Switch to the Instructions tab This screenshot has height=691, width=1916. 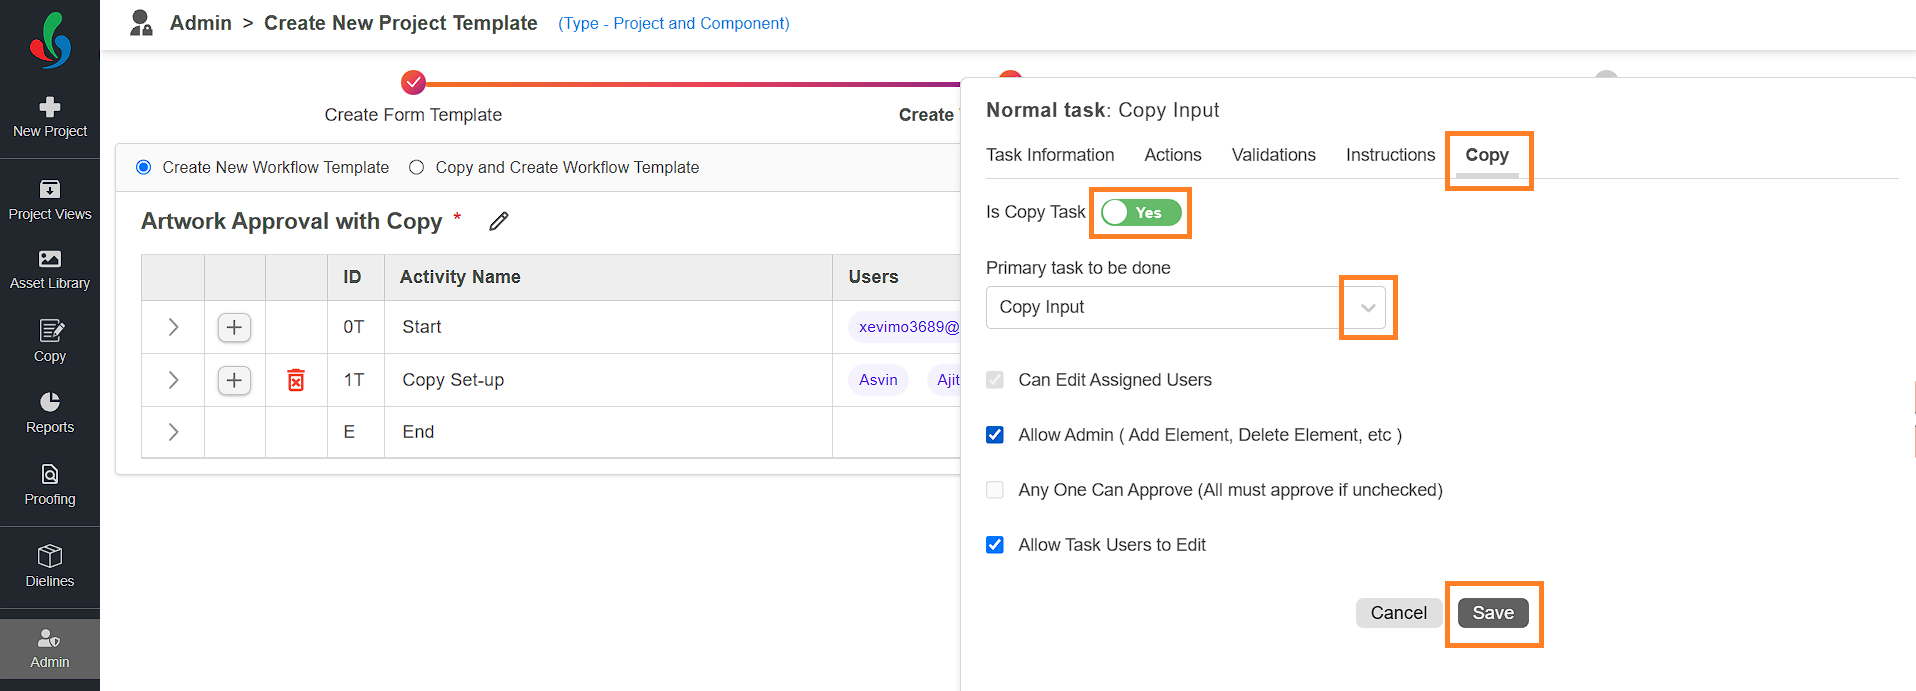tap(1390, 155)
